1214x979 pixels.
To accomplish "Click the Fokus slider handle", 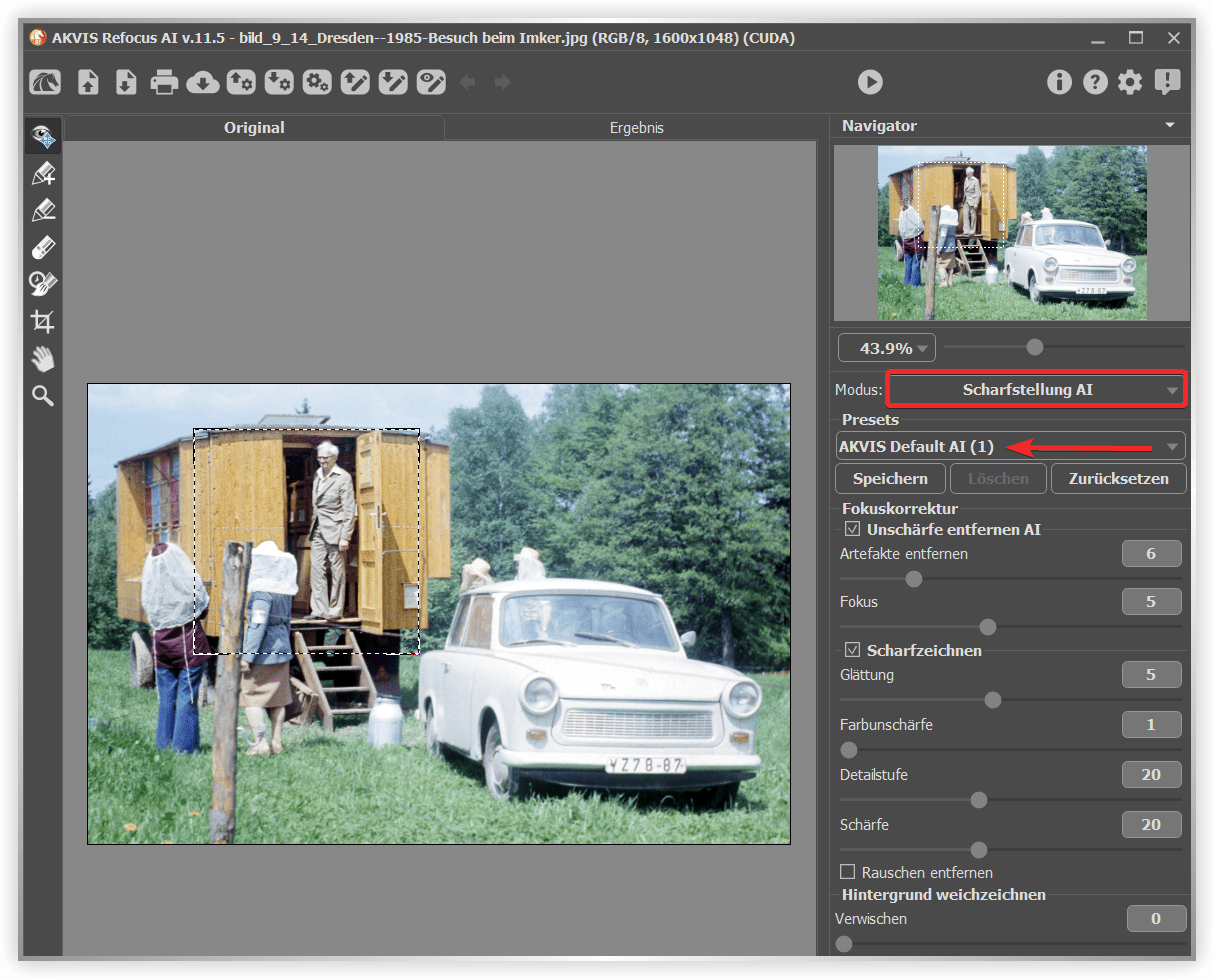I will pos(988,627).
